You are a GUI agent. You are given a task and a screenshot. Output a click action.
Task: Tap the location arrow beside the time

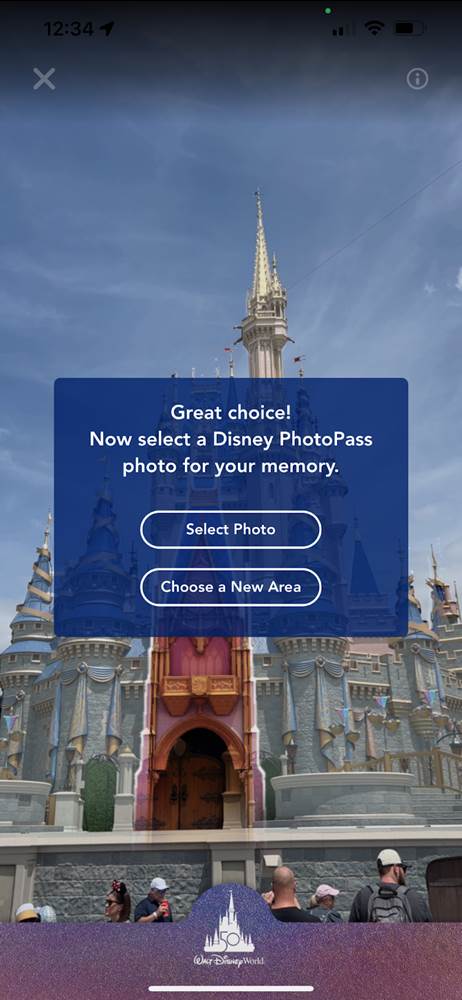[x=107, y=29]
